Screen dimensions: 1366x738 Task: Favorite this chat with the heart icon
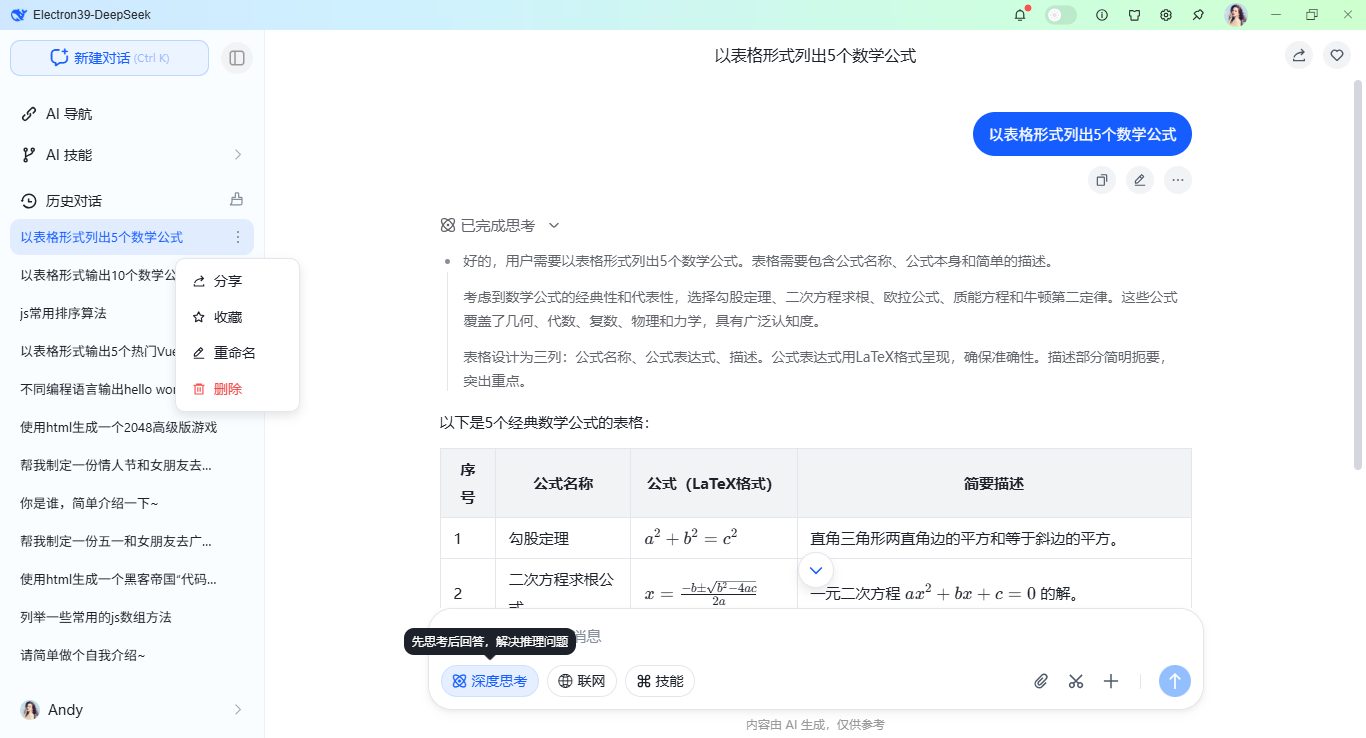coord(1336,55)
